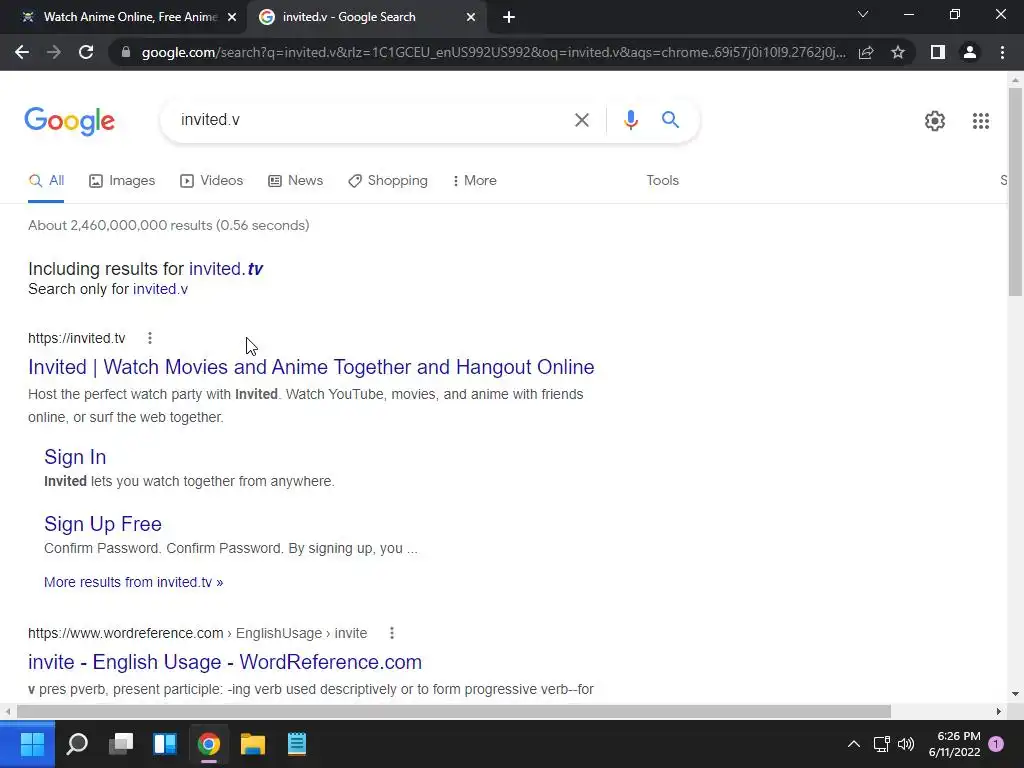The image size is (1024, 768).
Task: Open the Chrome side panel icon
Action: (x=938, y=52)
